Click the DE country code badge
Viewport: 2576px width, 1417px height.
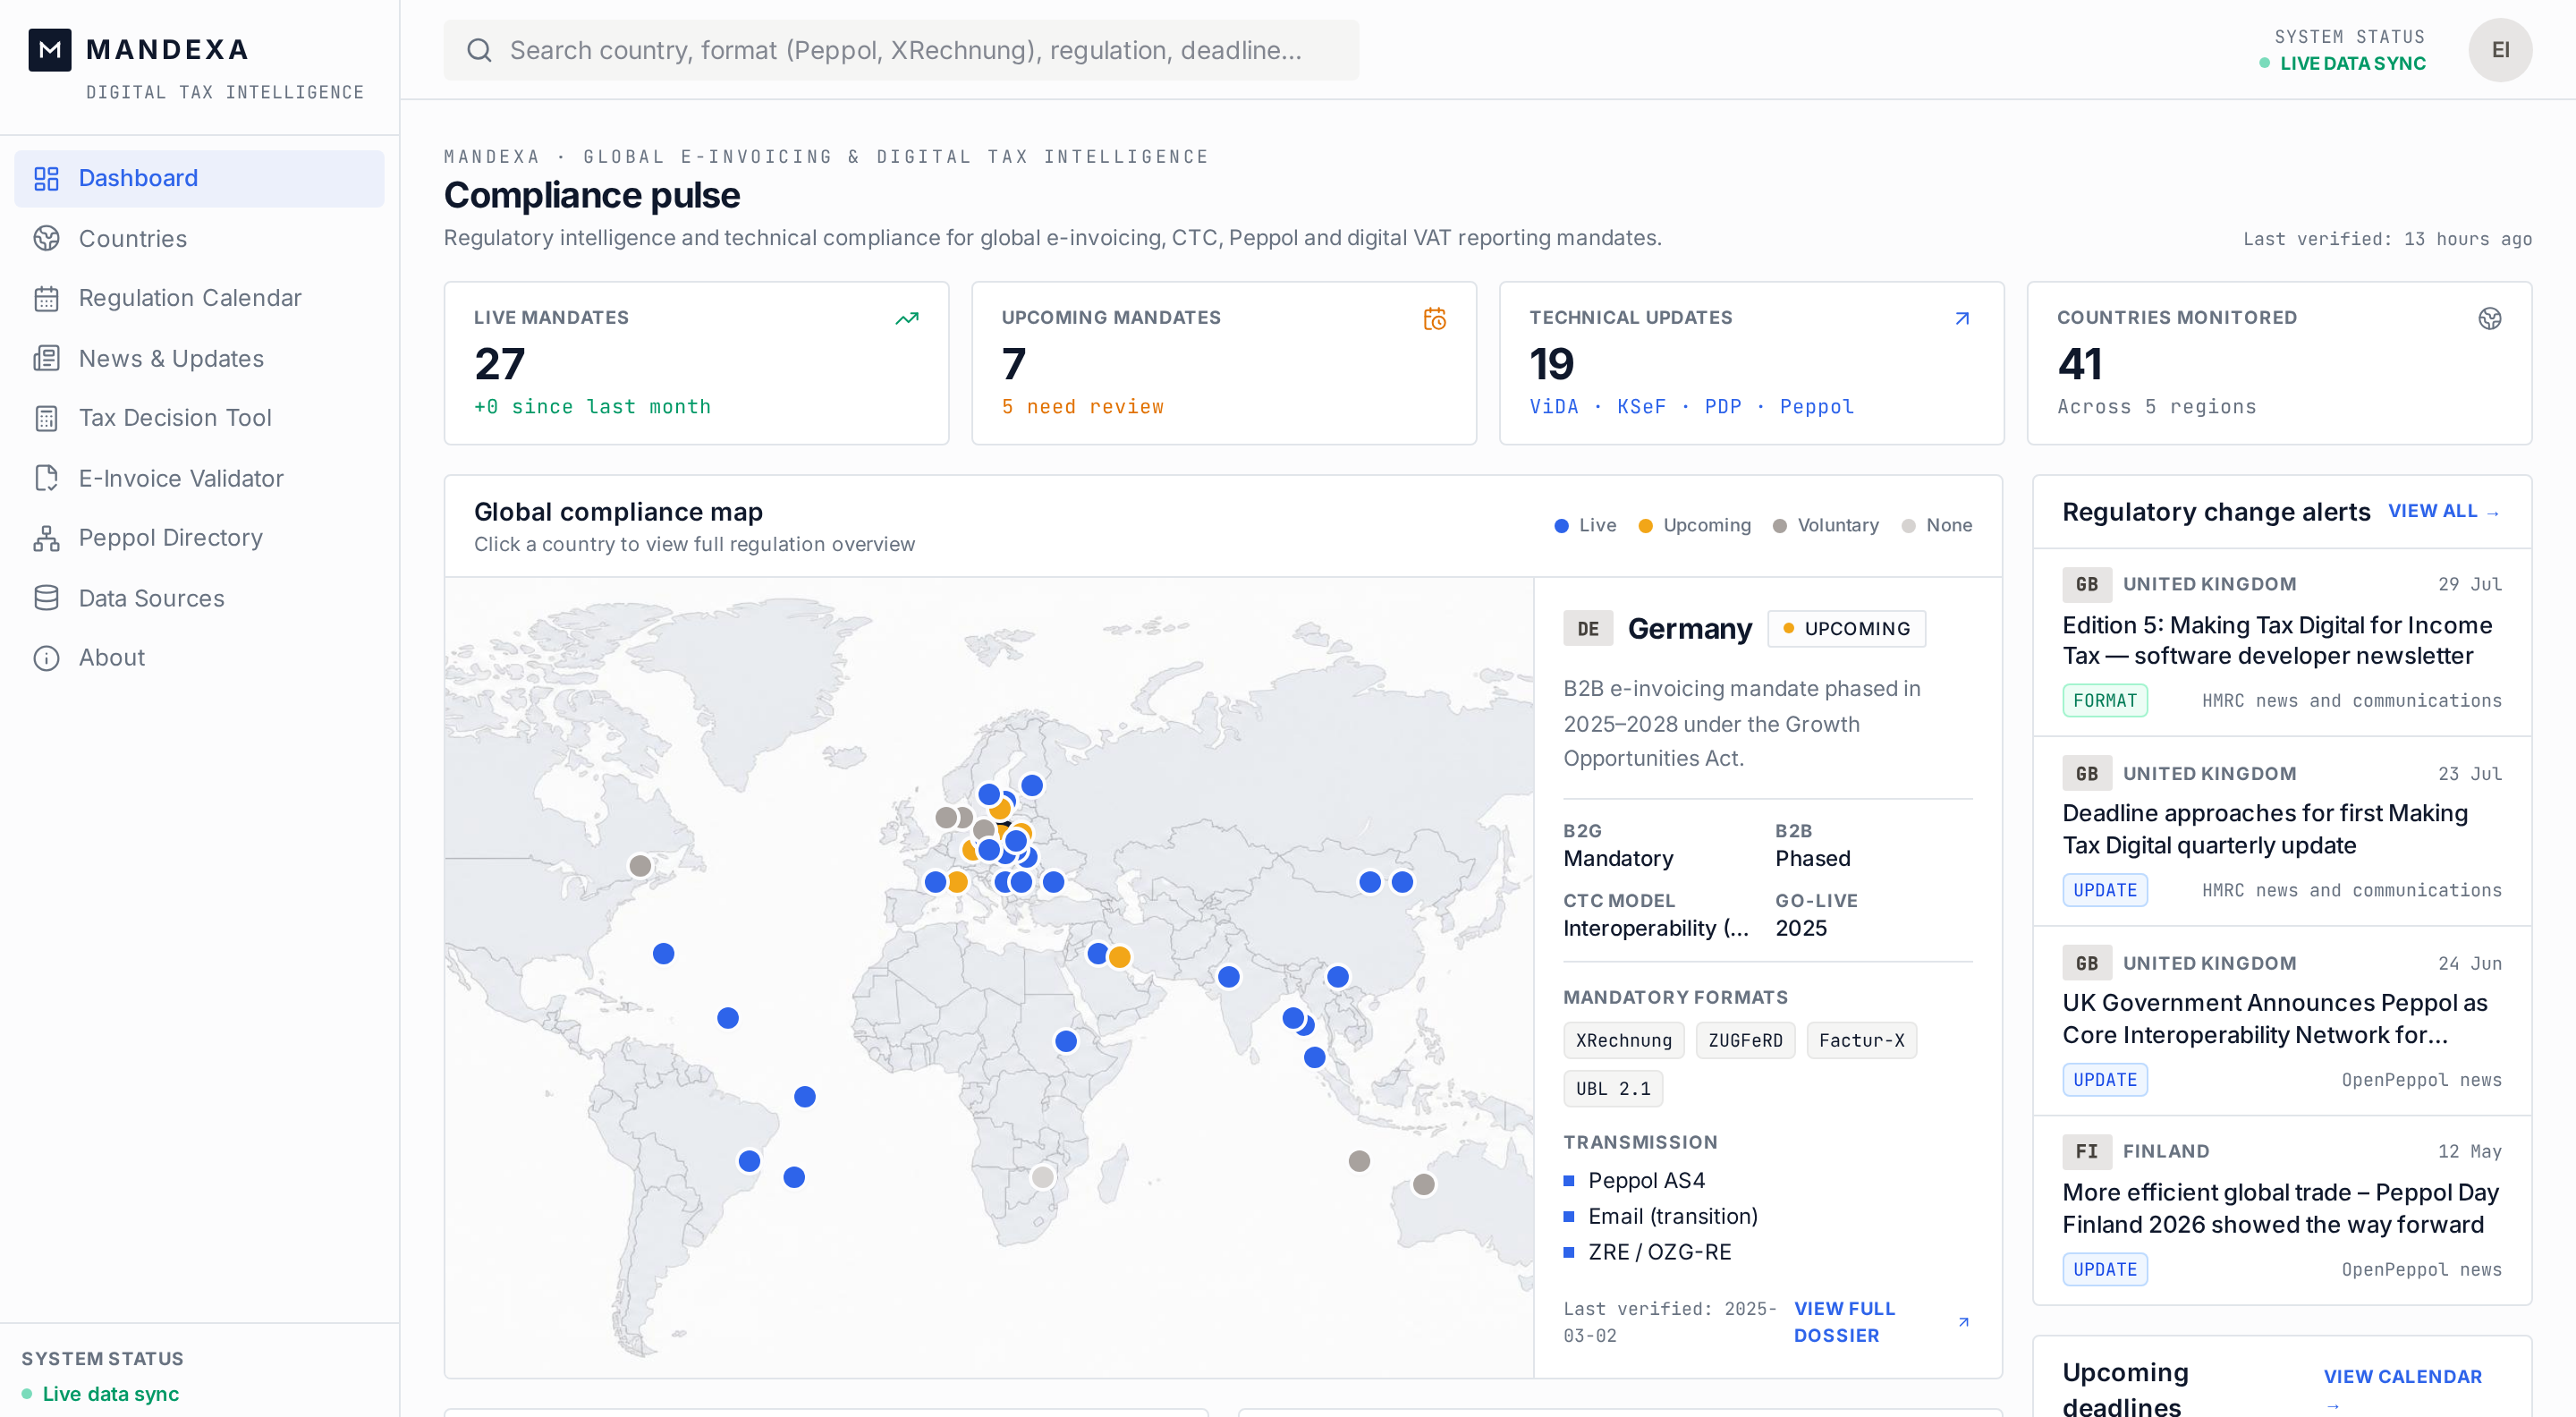click(x=1588, y=628)
